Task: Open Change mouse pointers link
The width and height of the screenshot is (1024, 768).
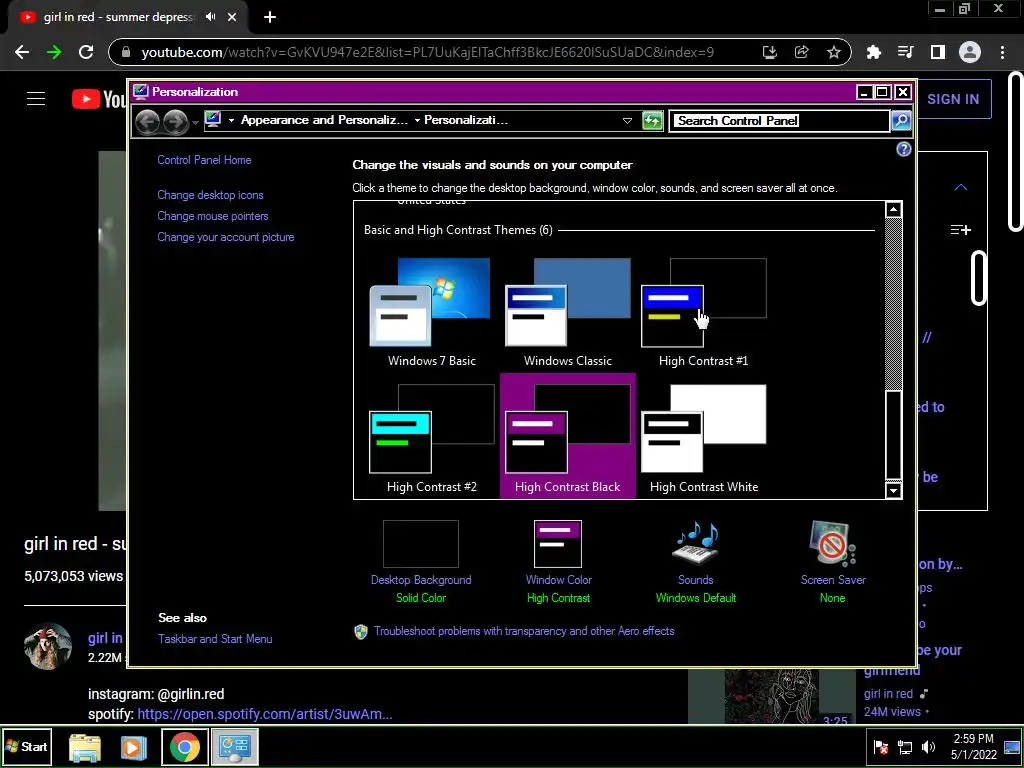Action: (213, 216)
